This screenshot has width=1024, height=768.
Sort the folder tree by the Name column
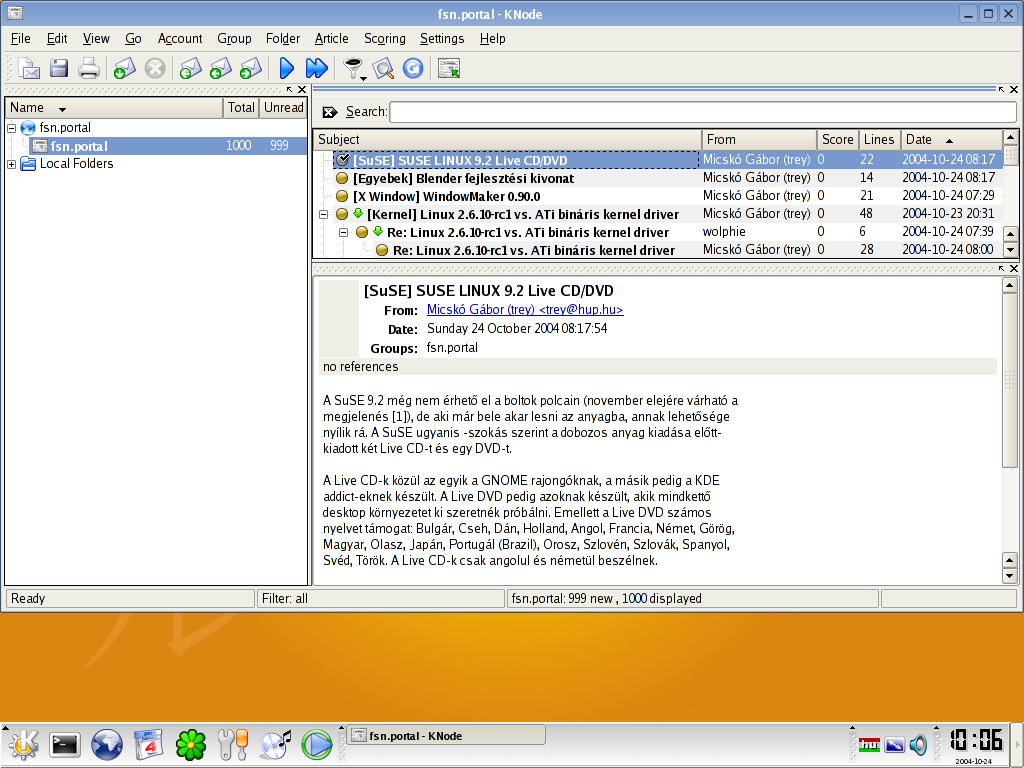(114, 108)
